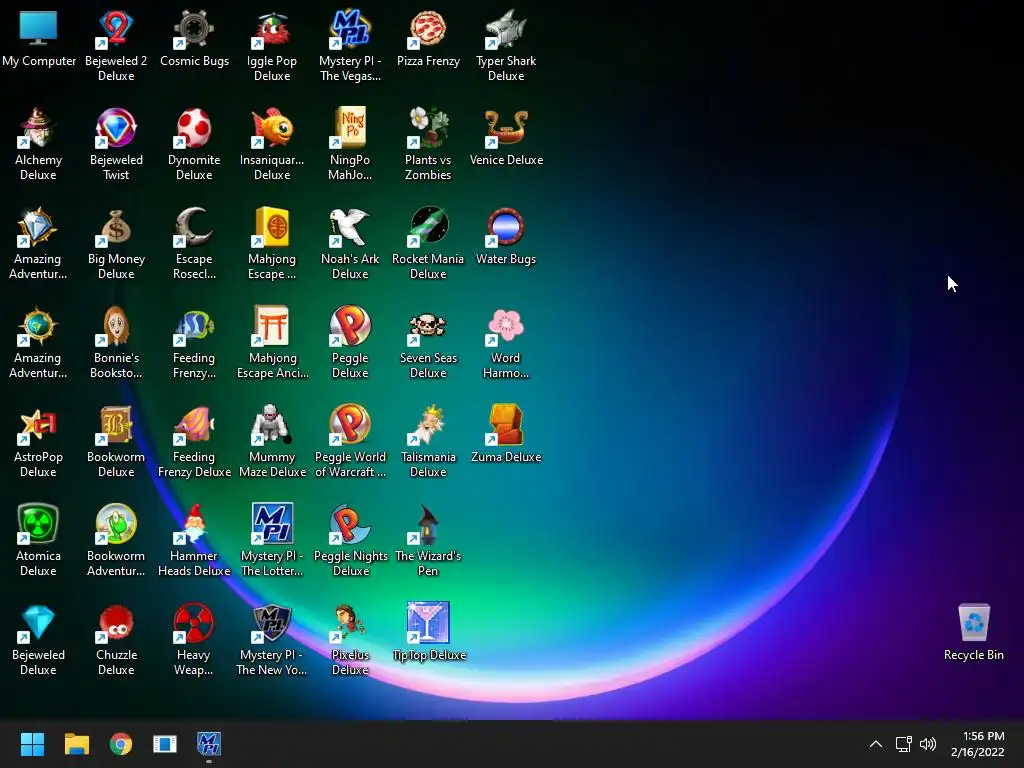Show hidden system tray icons
The width and height of the screenshot is (1024, 768).
876,744
